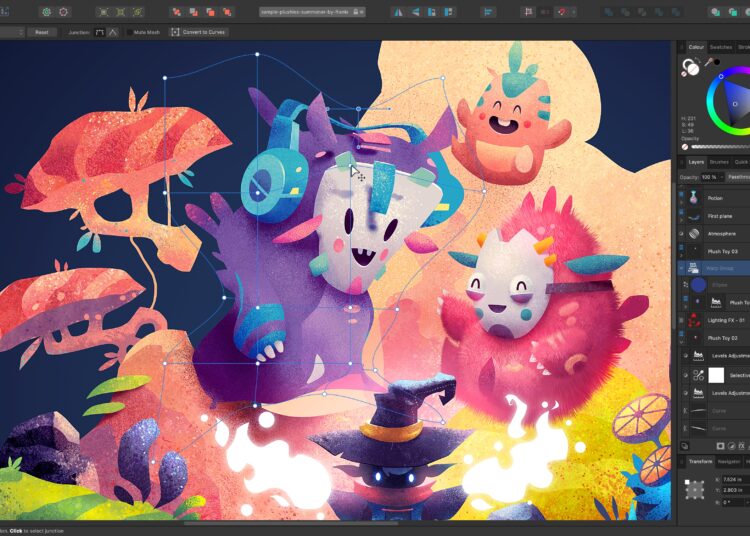Open the Passthrough blend mode dropdown
The height and width of the screenshot is (536, 750).
(739, 177)
